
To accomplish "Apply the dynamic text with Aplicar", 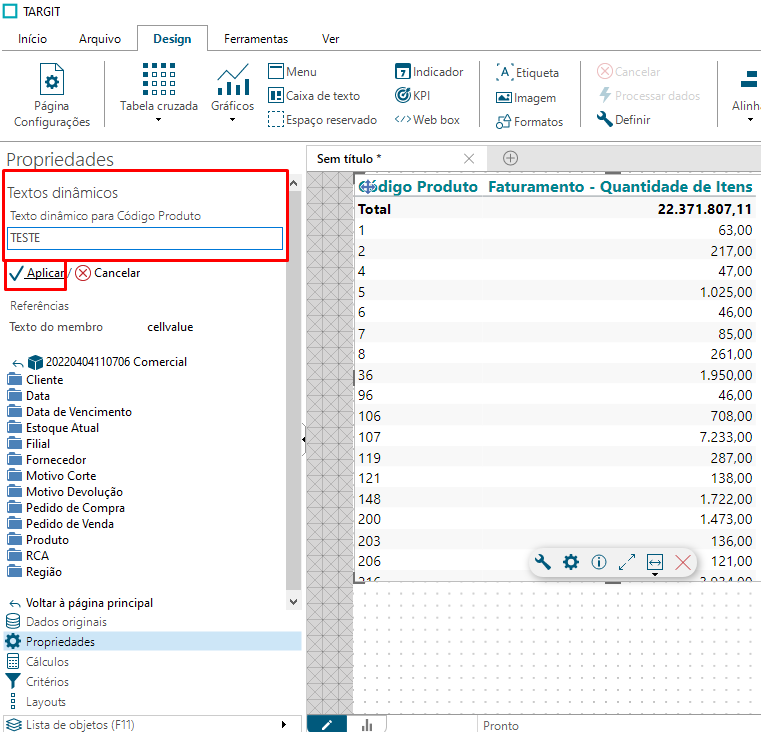I will [37, 273].
